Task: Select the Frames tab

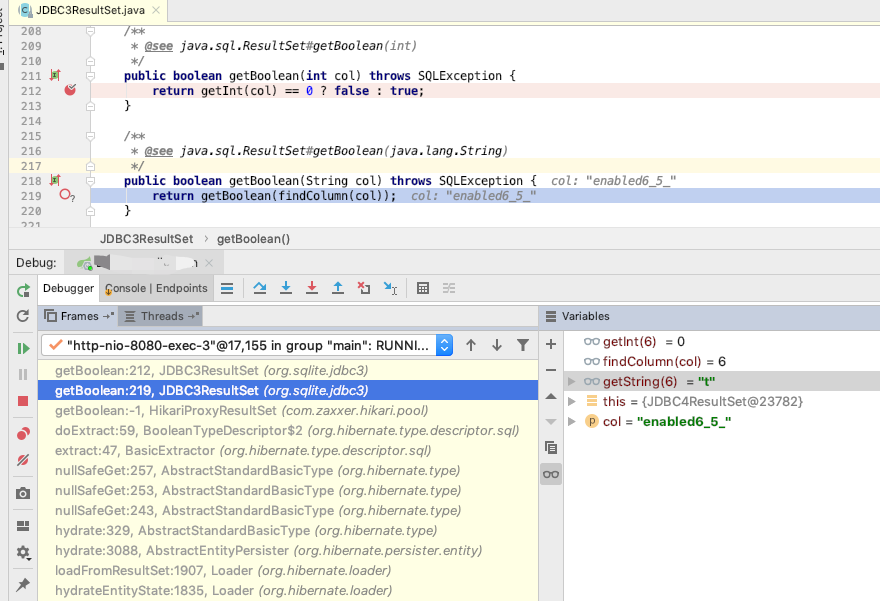Action: click(x=79, y=316)
